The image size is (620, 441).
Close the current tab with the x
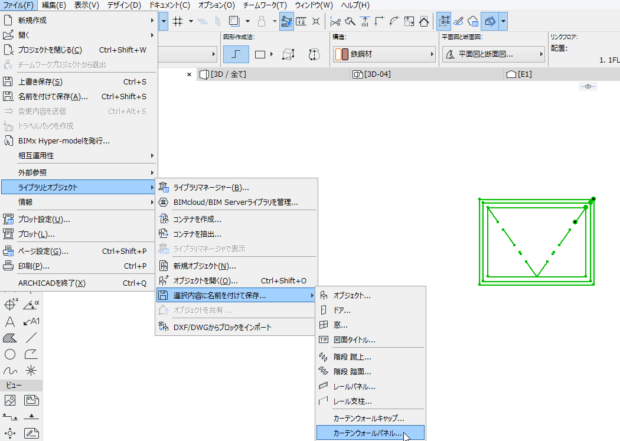tap(189, 74)
